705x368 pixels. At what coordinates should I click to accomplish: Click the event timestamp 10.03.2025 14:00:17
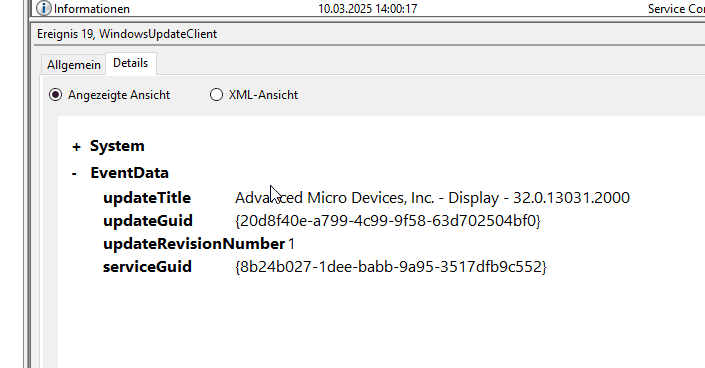[368, 9]
